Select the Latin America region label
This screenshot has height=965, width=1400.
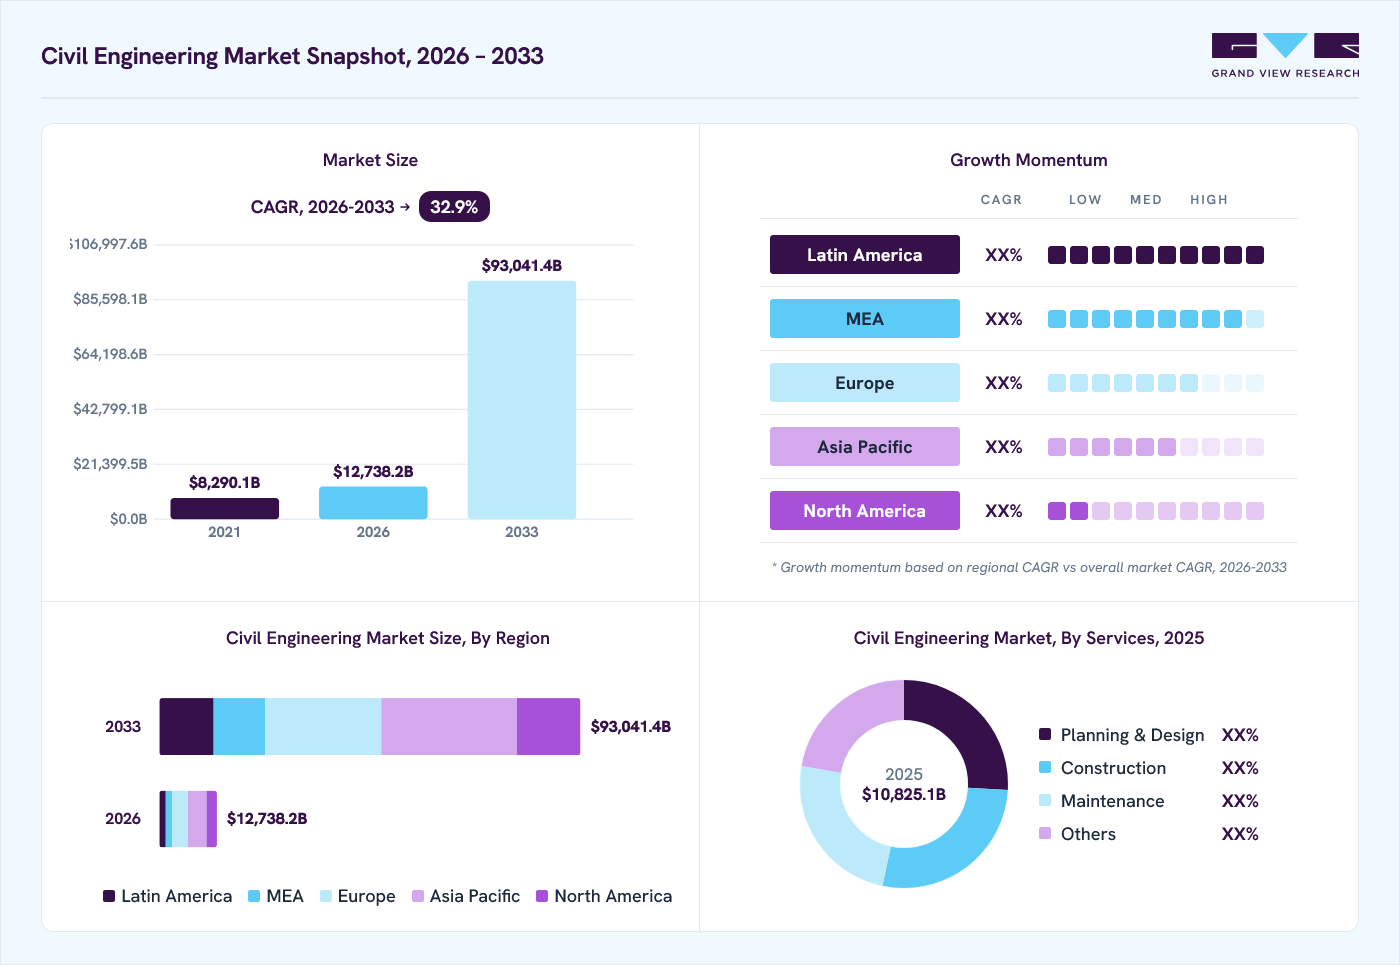point(865,255)
